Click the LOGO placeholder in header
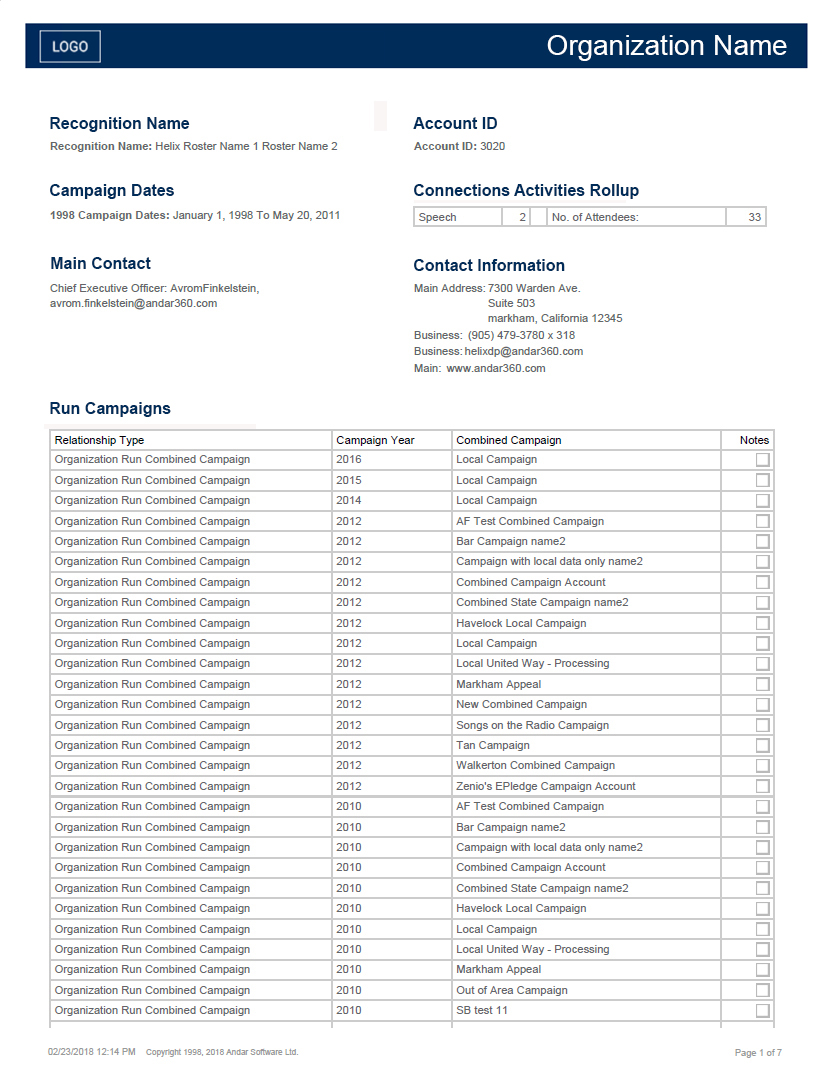Screen dimensions: 830x1071 (70, 46)
